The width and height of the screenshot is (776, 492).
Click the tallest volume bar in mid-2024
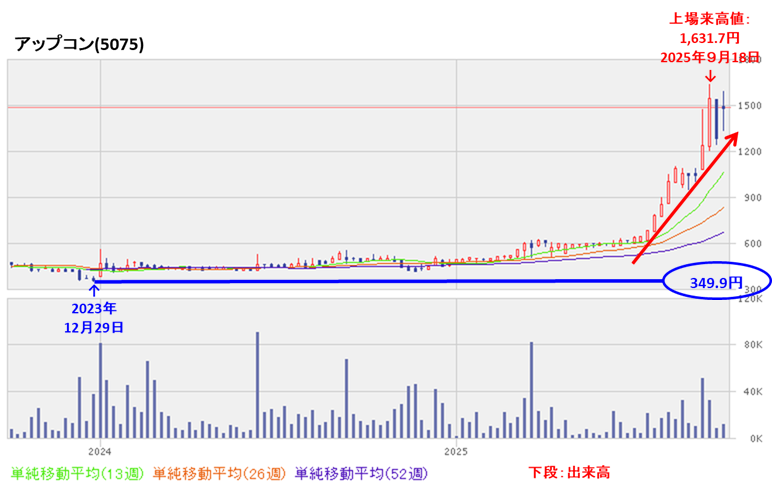point(257,385)
